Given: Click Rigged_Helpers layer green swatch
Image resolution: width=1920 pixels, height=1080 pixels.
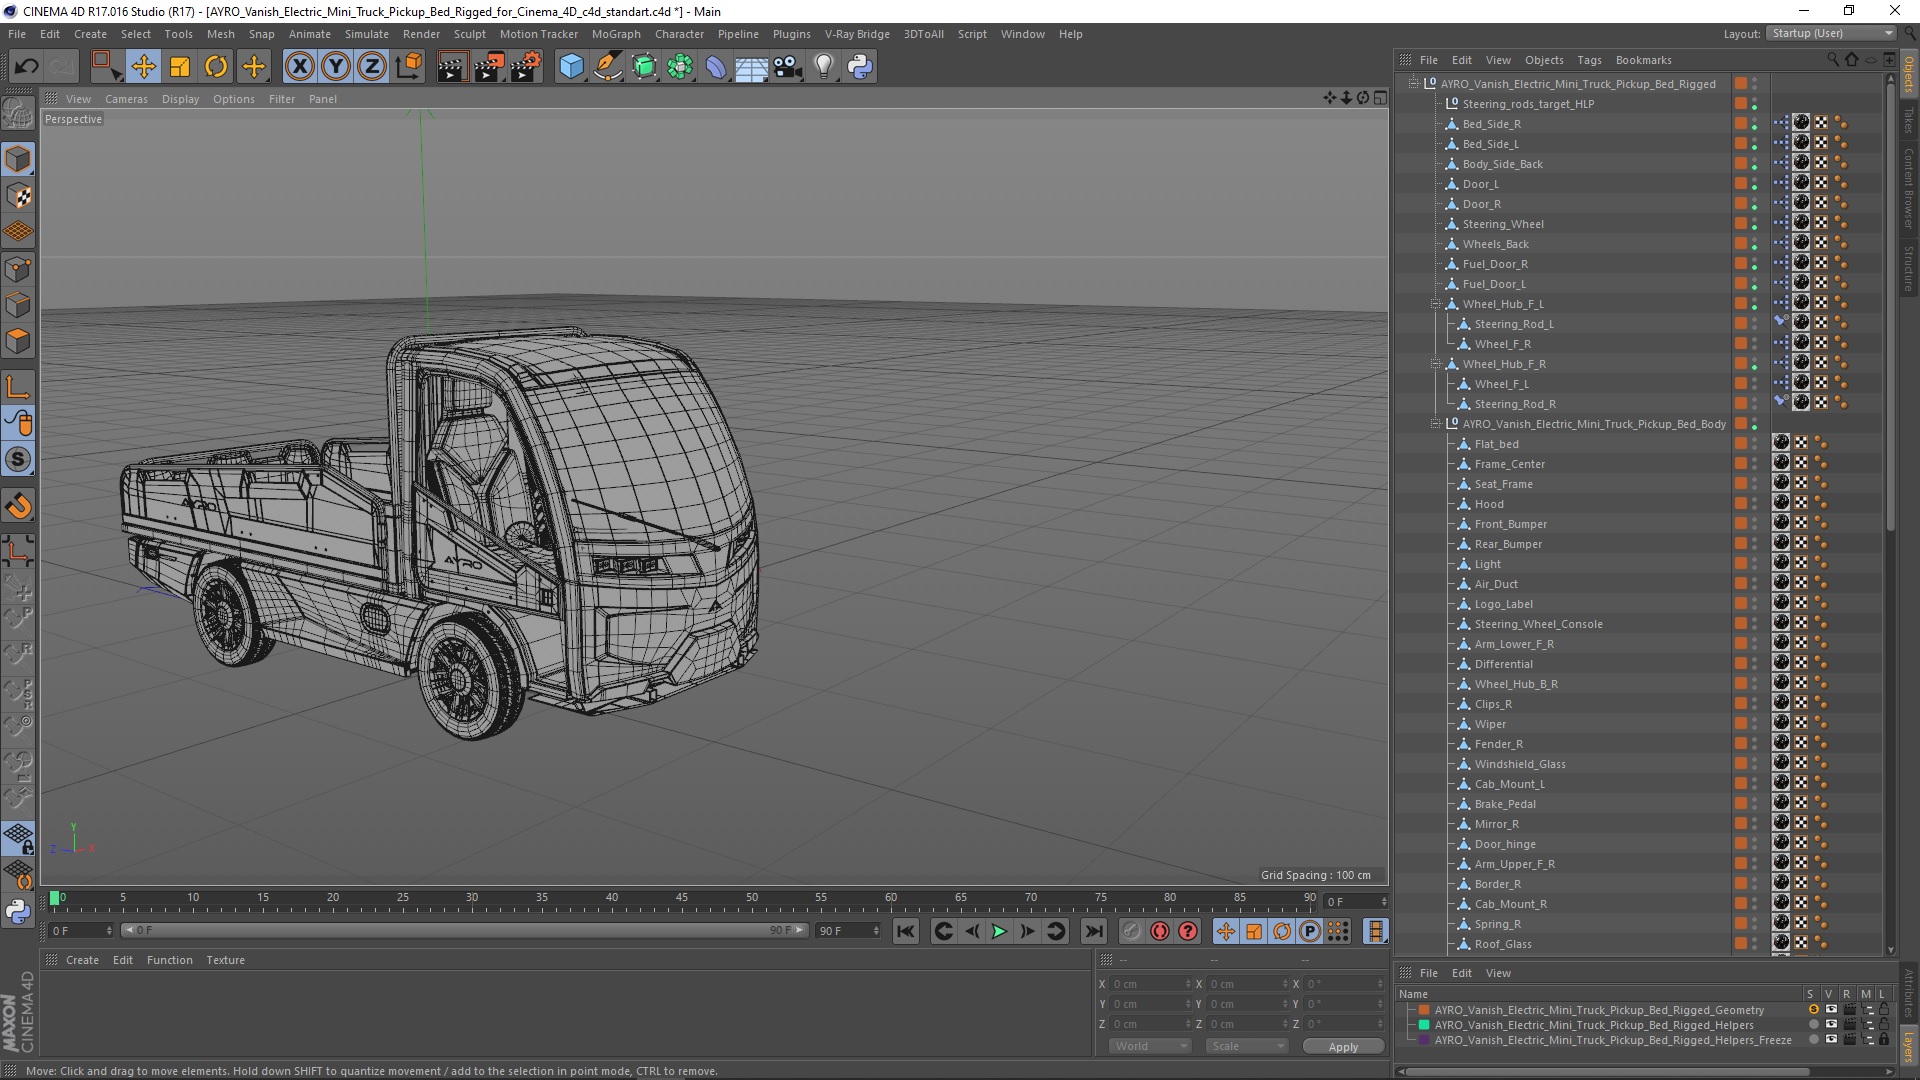Looking at the screenshot, I should coord(1424,1025).
